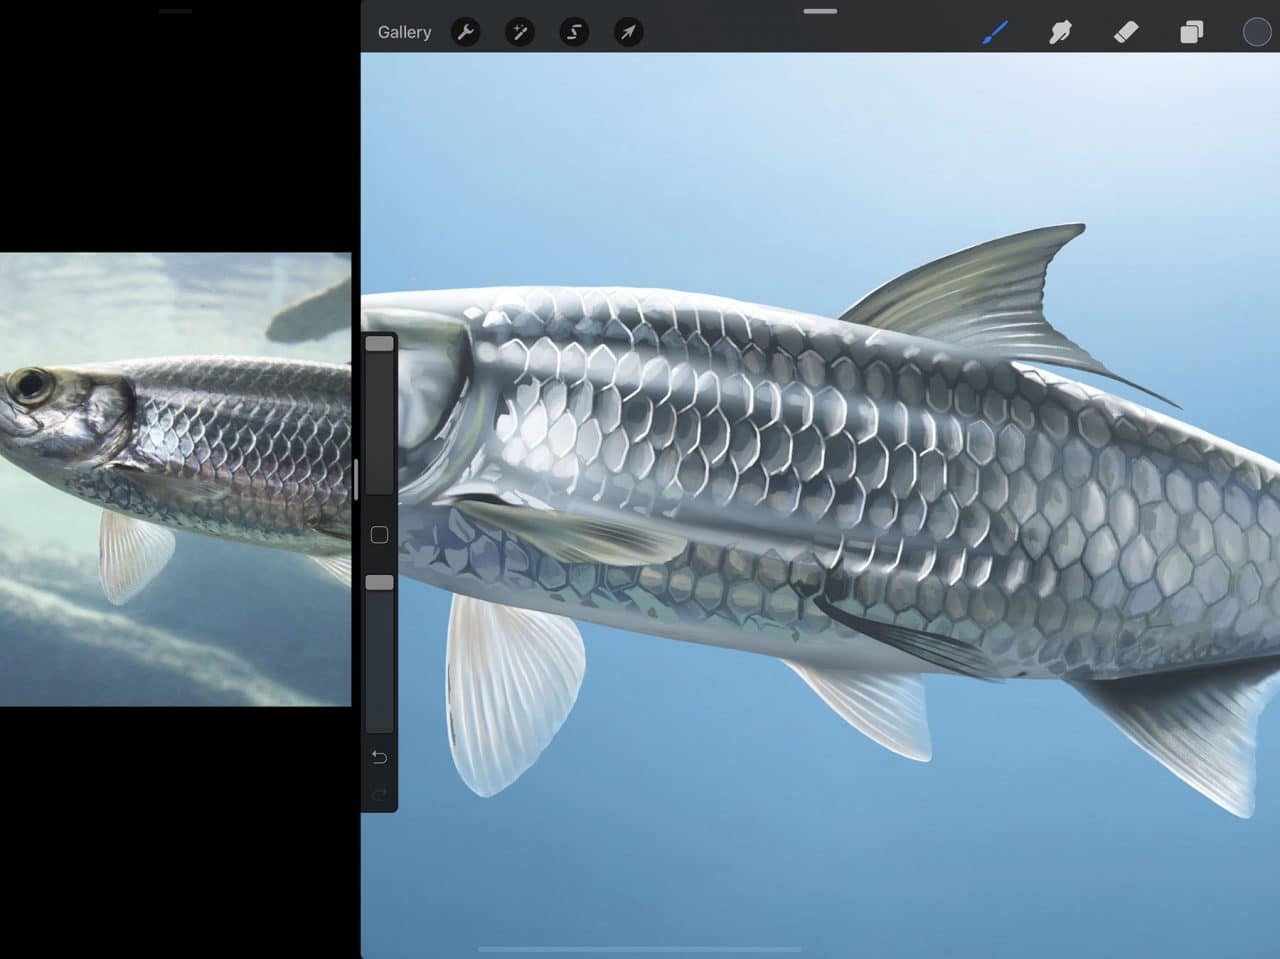The width and height of the screenshot is (1280, 959).
Task: Activate the Selections tool
Action: click(x=573, y=31)
